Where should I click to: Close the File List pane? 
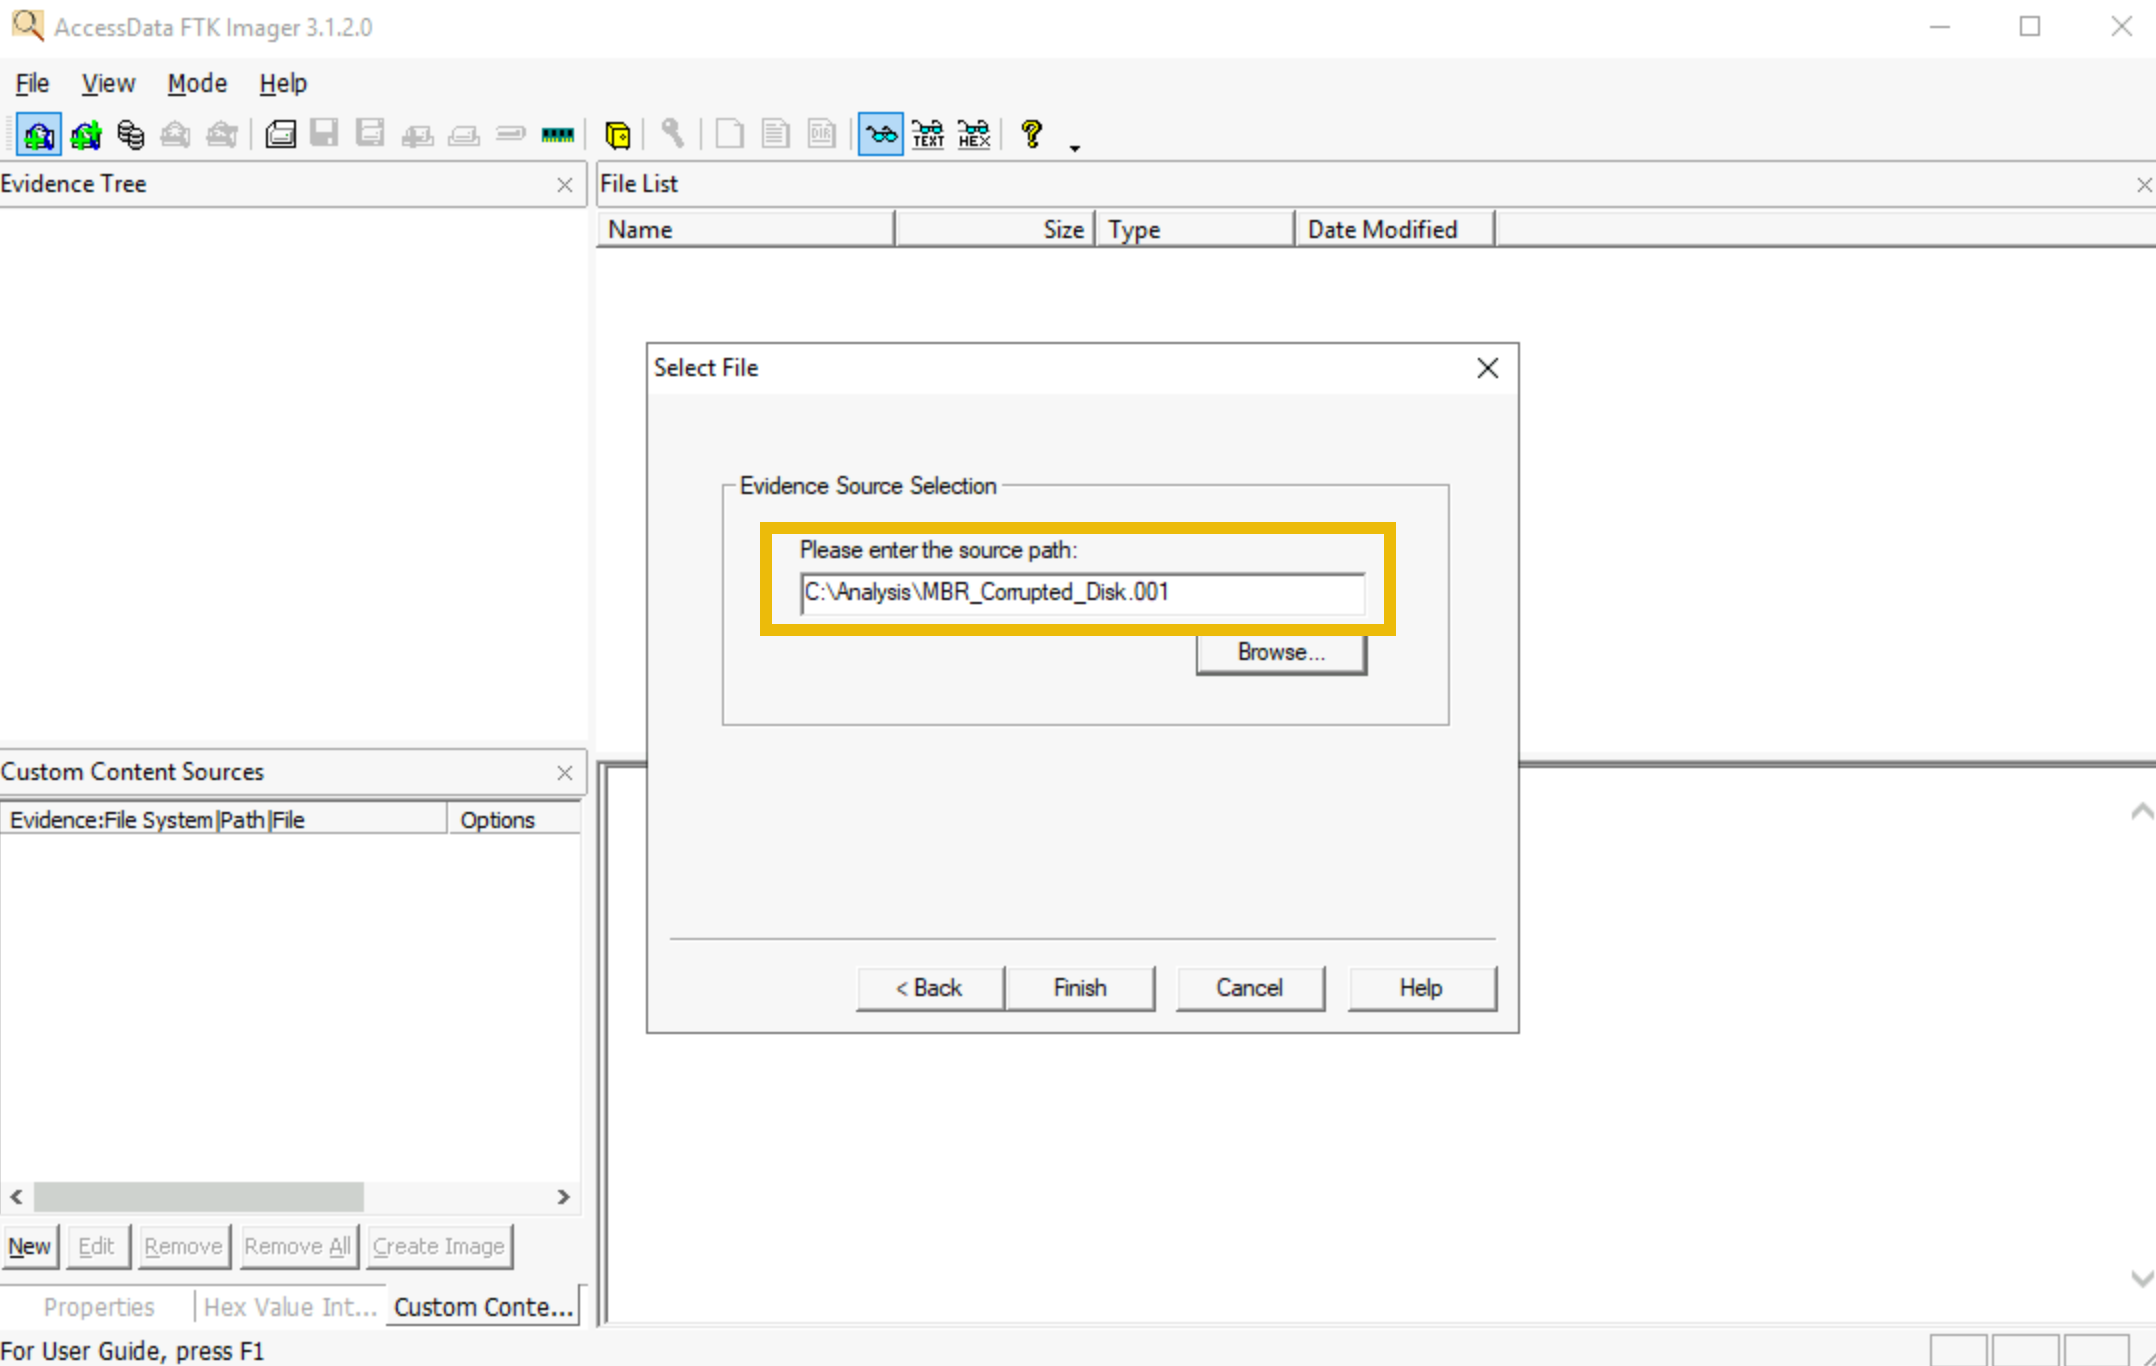tap(2144, 185)
